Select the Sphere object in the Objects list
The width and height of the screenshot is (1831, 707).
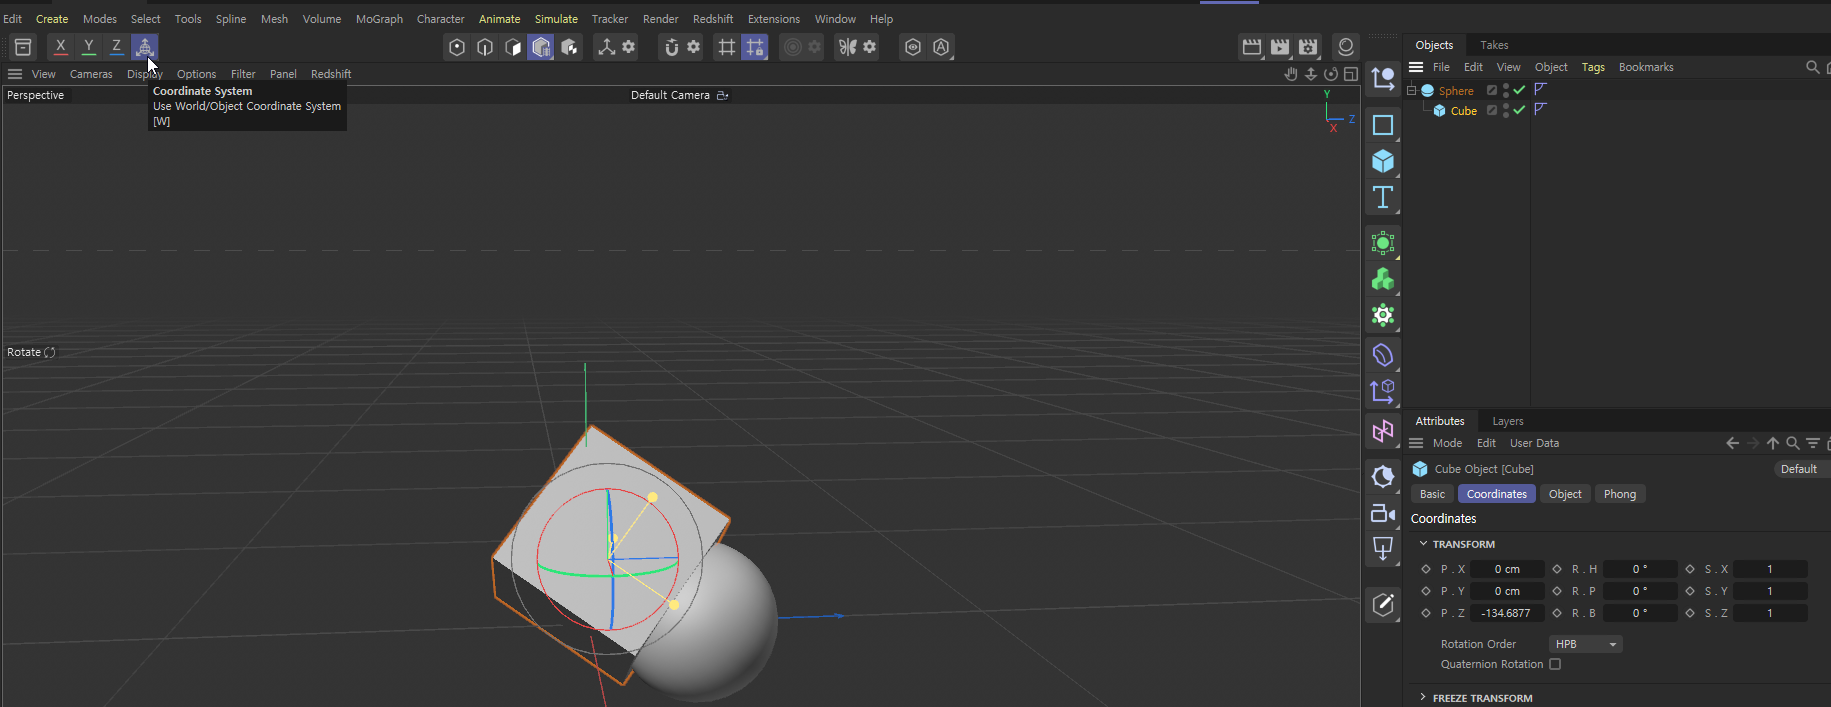[x=1456, y=91]
